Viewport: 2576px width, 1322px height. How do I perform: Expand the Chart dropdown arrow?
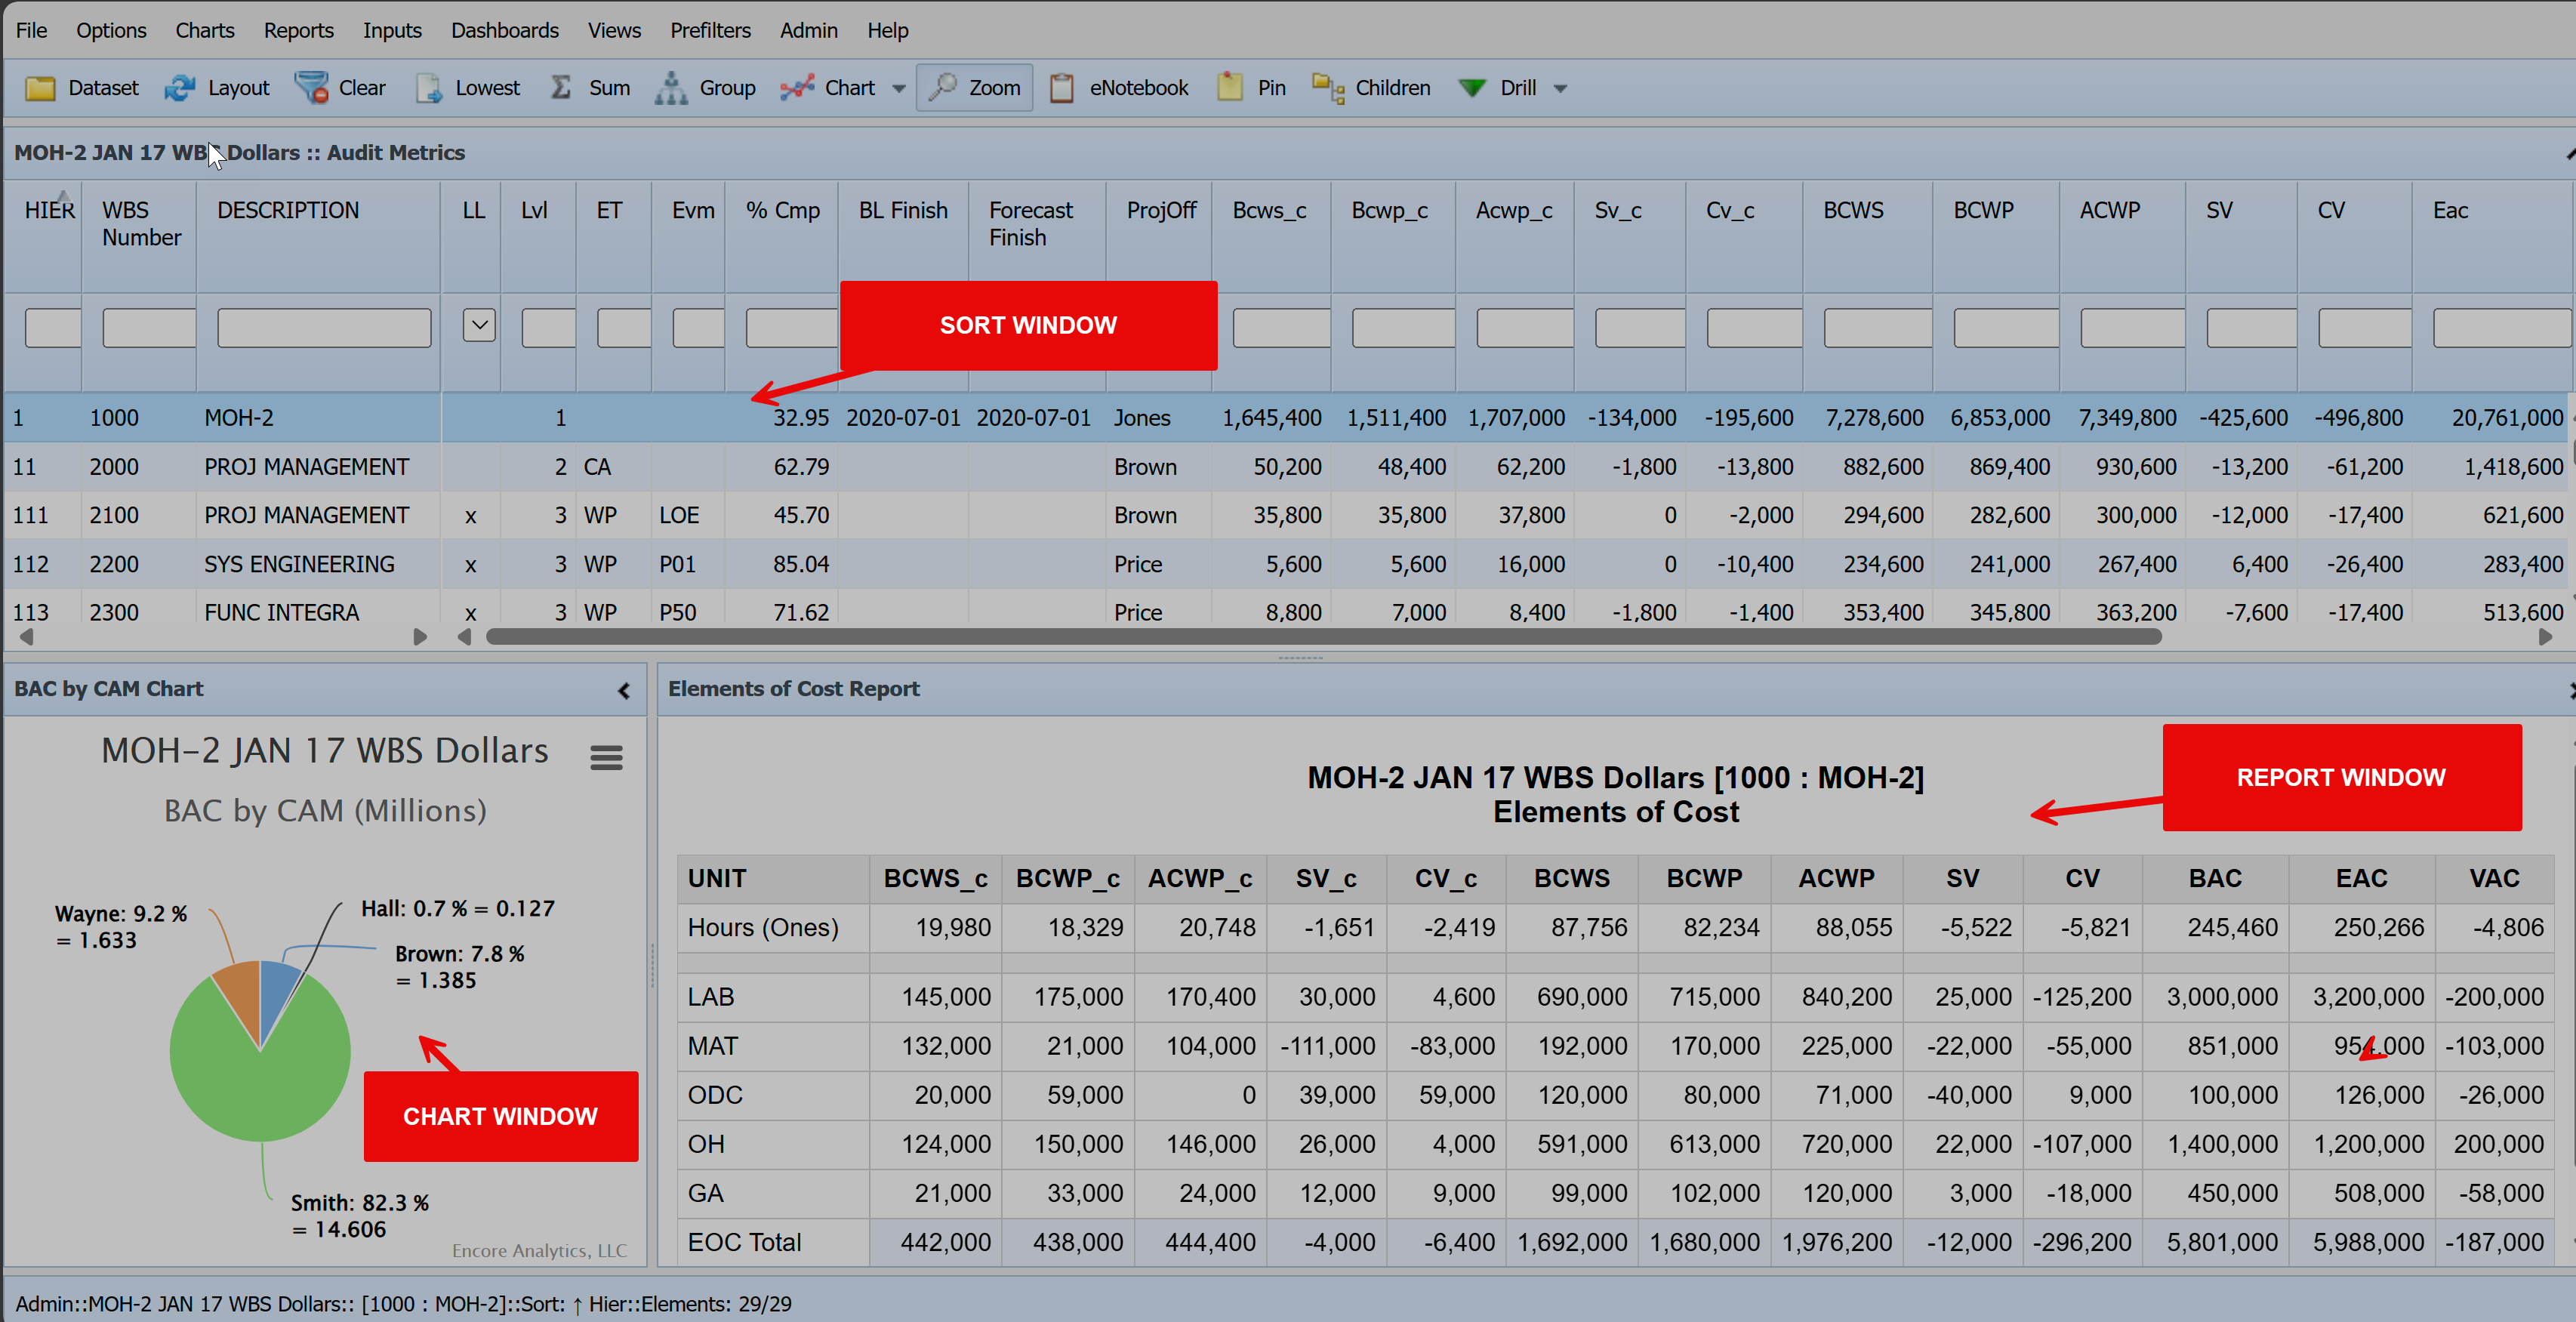tap(902, 88)
